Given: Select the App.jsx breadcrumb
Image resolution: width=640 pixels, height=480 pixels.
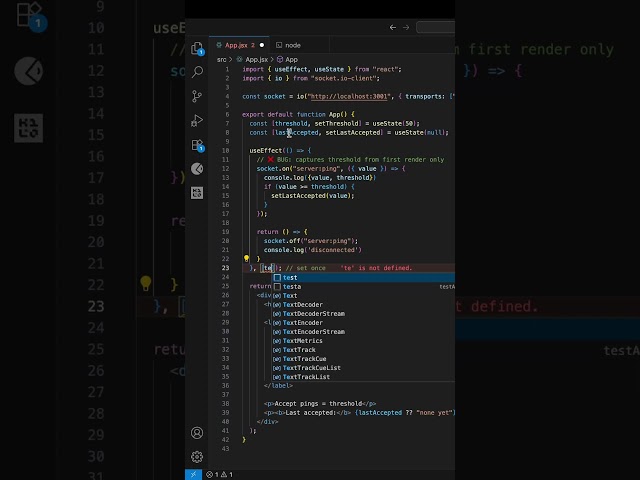Looking at the screenshot, I should point(256,60).
